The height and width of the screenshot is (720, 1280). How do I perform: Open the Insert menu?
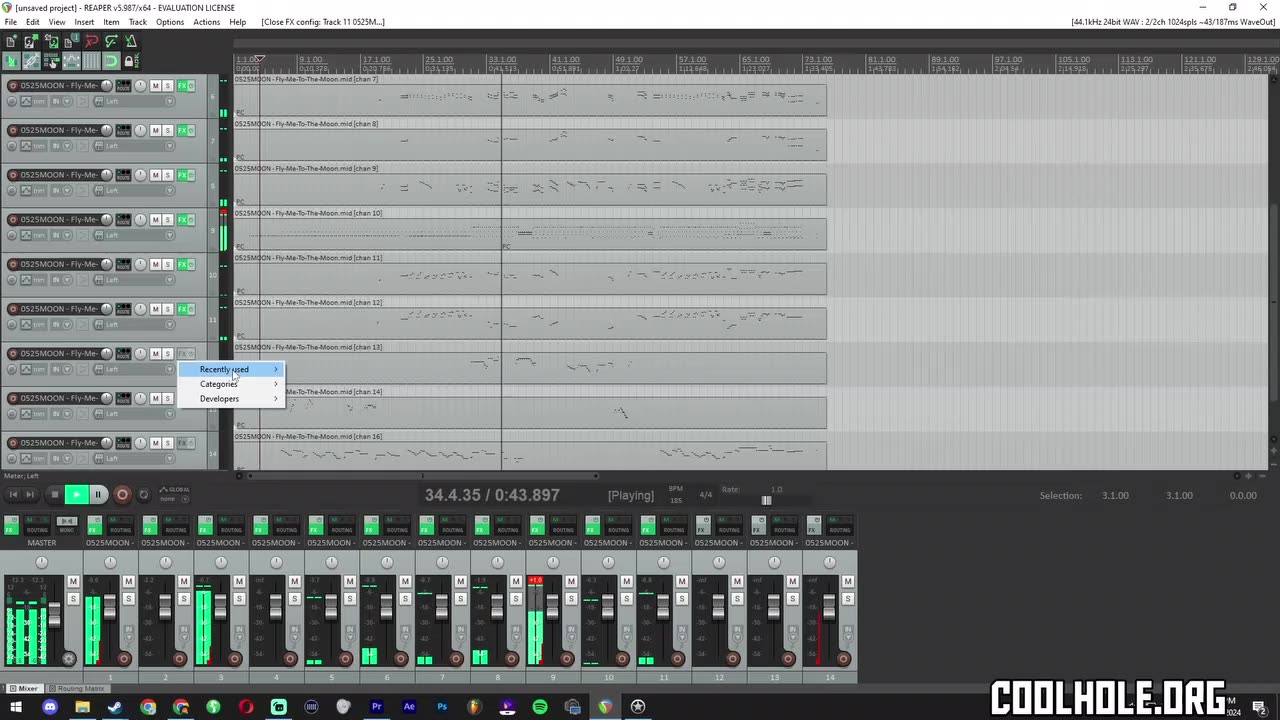point(84,22)
